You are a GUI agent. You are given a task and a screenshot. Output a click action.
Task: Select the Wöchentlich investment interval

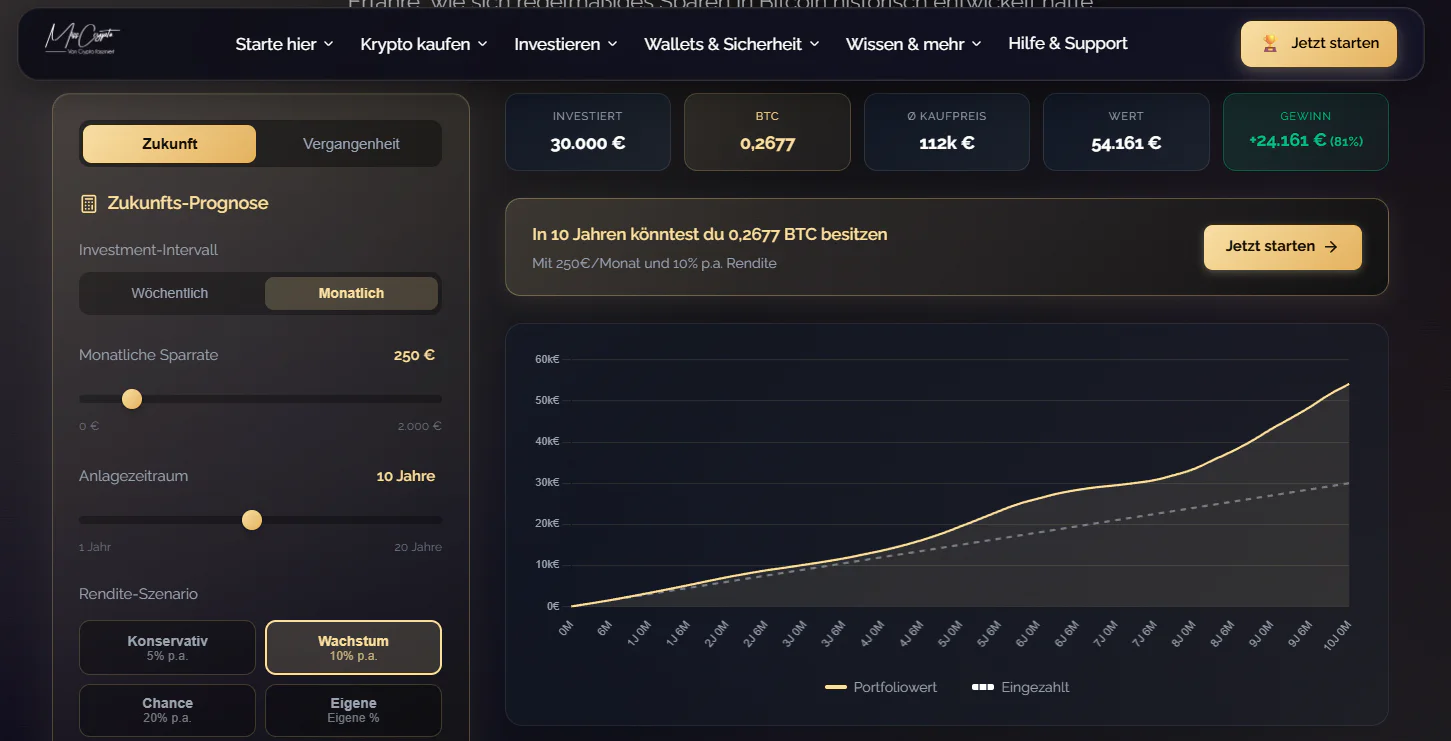tap(170, 294)
